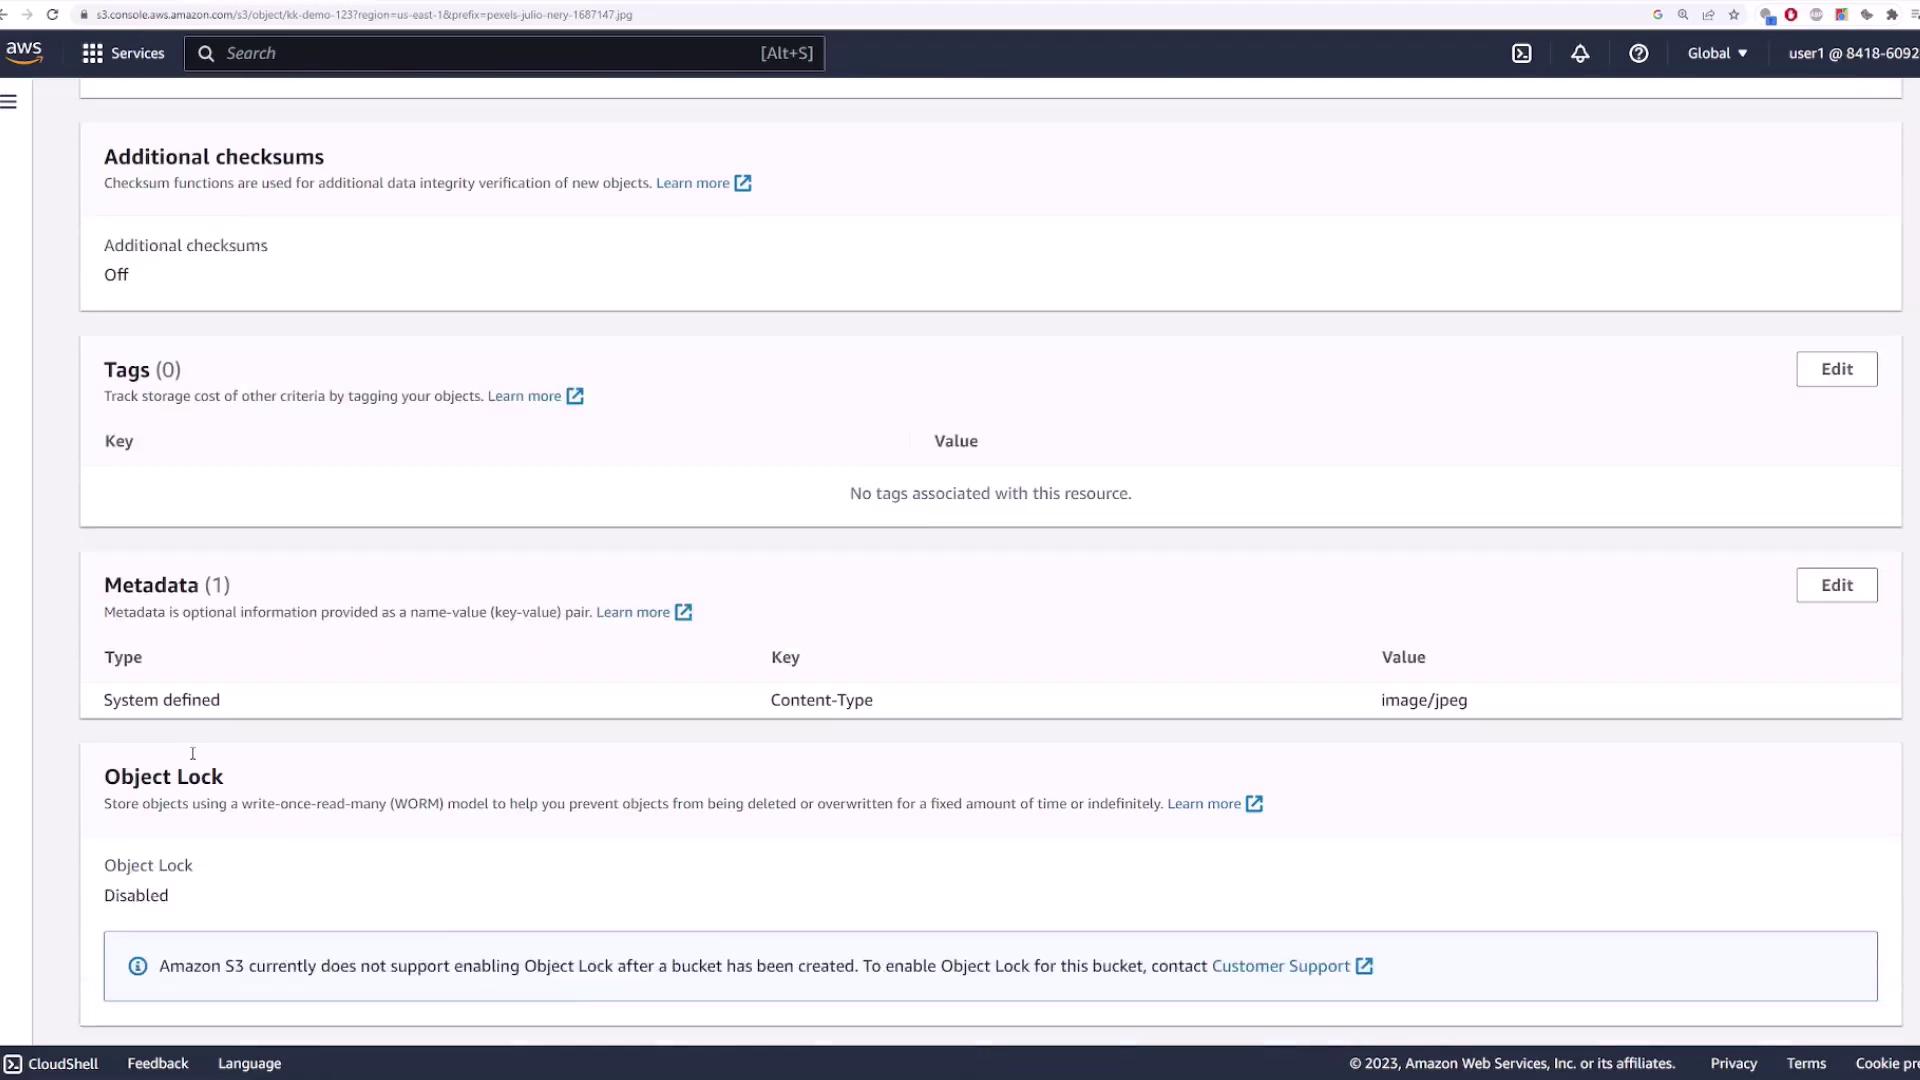Open the Language selector in footer
The width and height of the screenshot is (1920, 1080).
click(x=249, y=1063)
